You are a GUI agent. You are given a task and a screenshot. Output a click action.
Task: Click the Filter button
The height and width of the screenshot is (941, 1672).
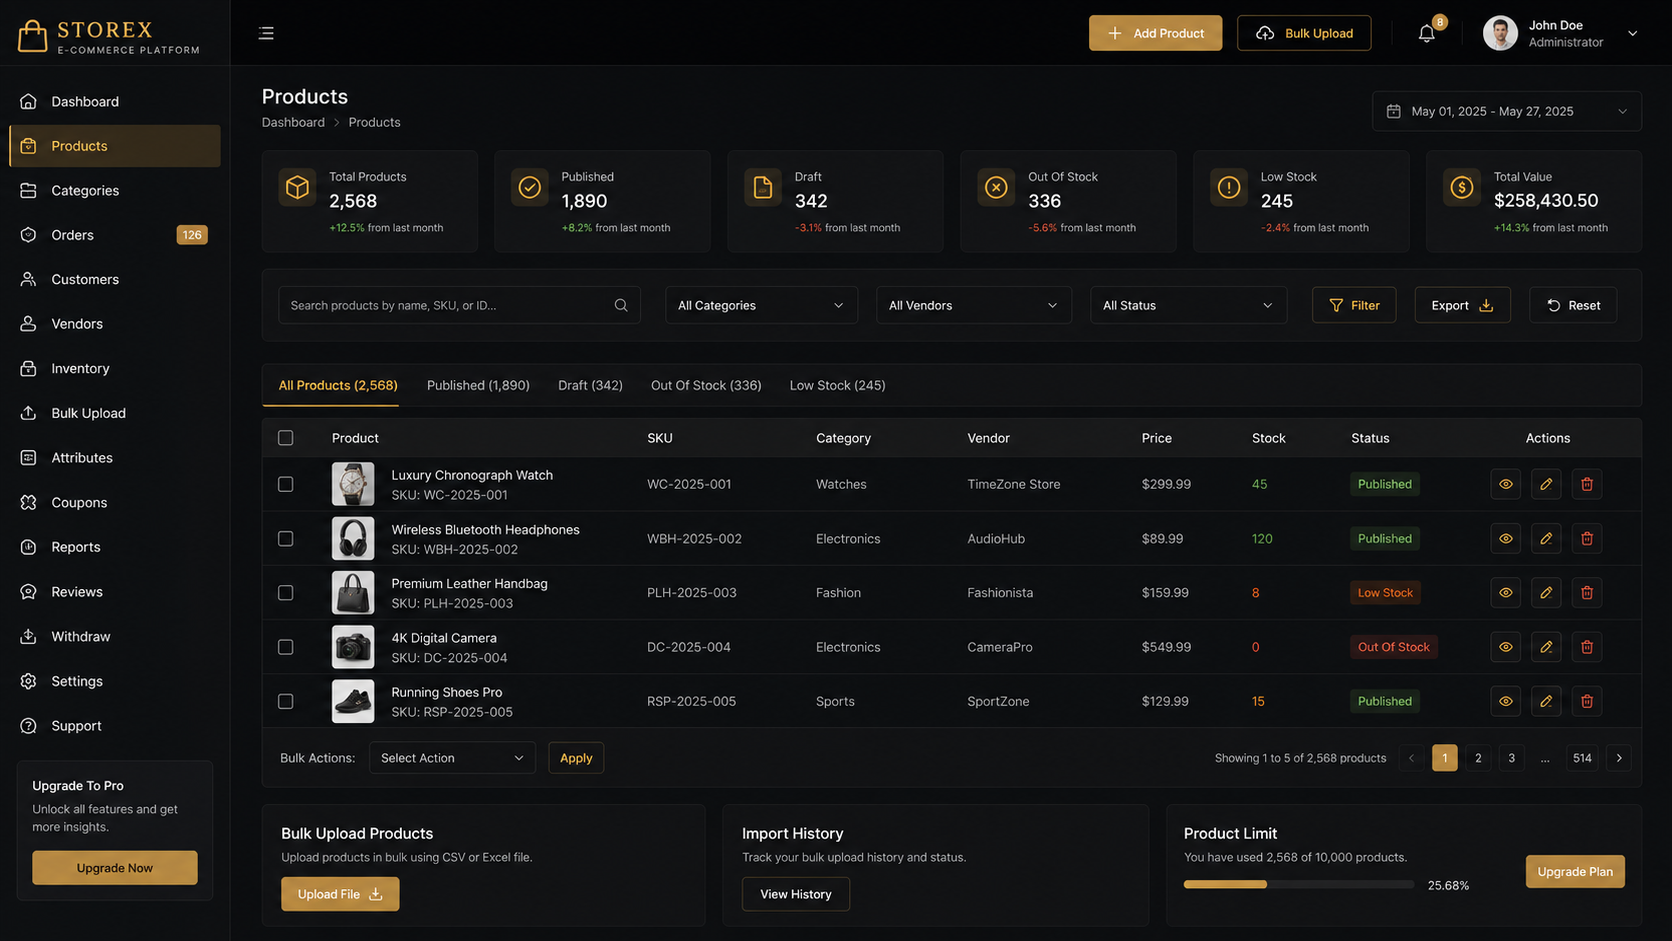1354,305
